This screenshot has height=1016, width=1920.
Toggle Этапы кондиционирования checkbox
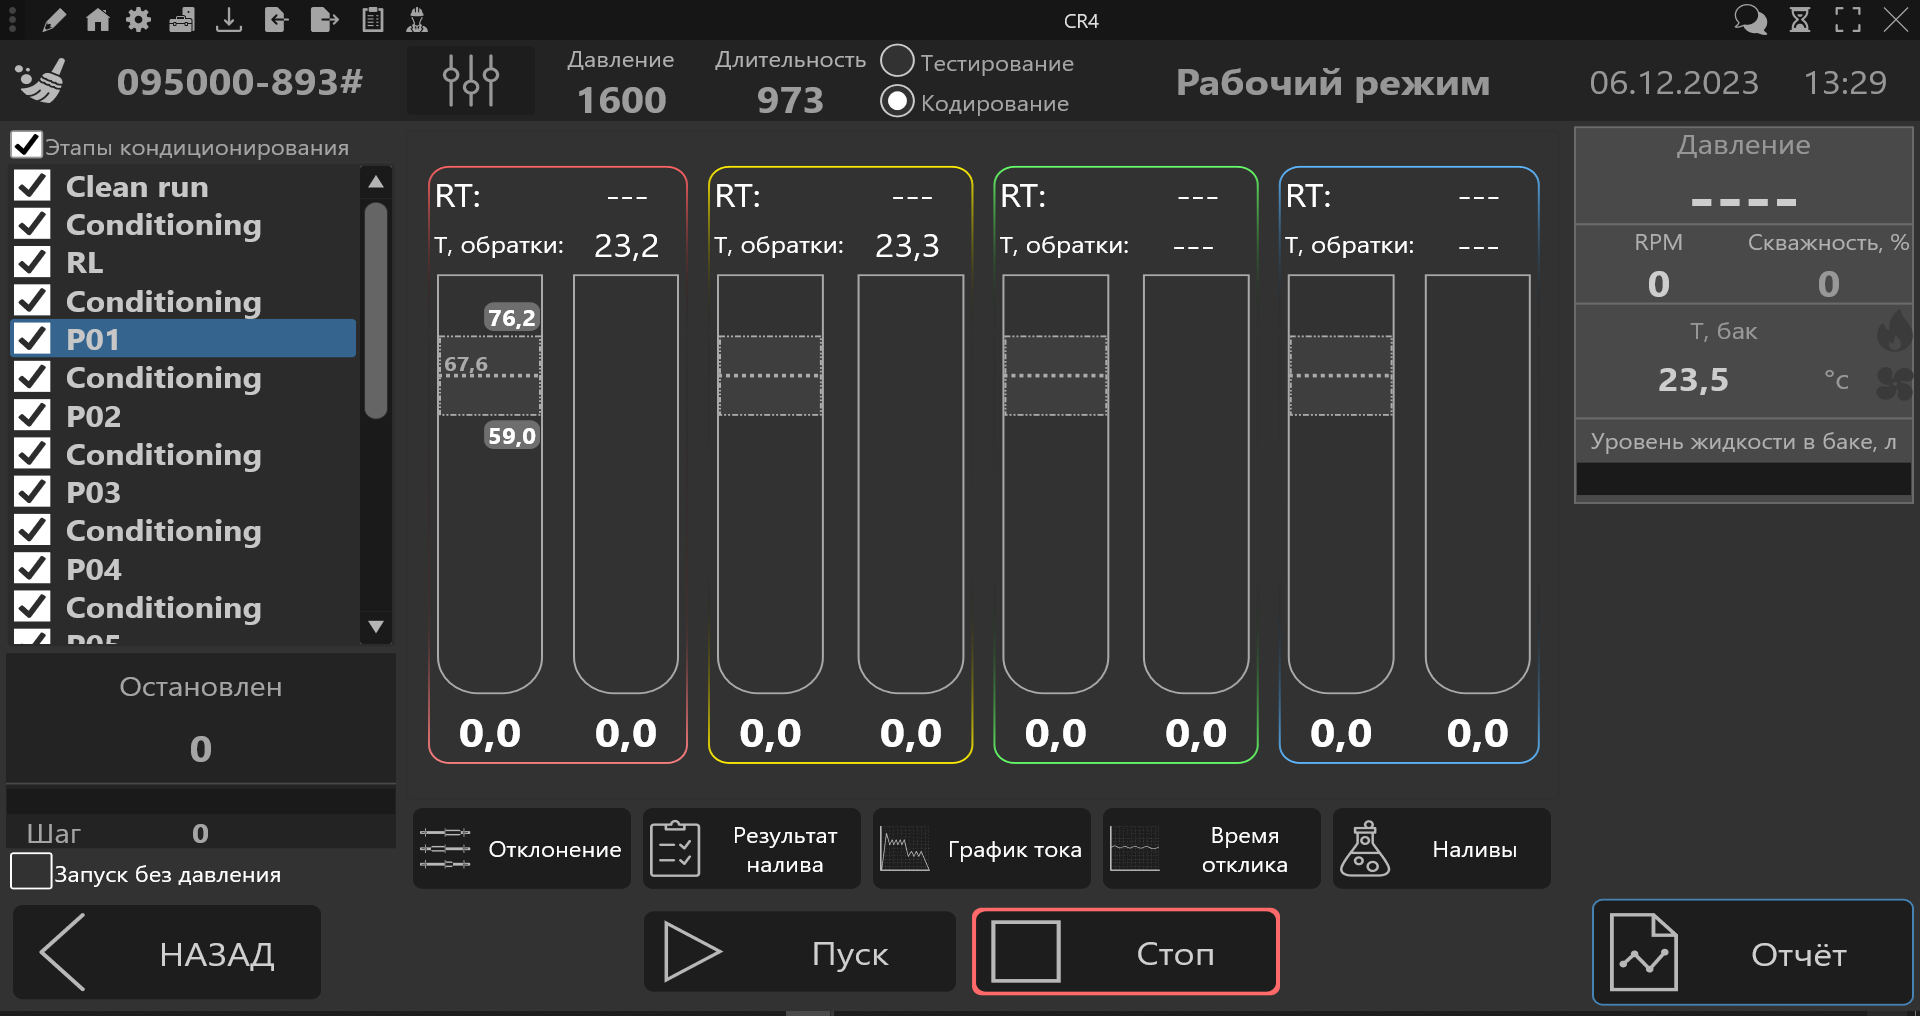tap(26, 145)
